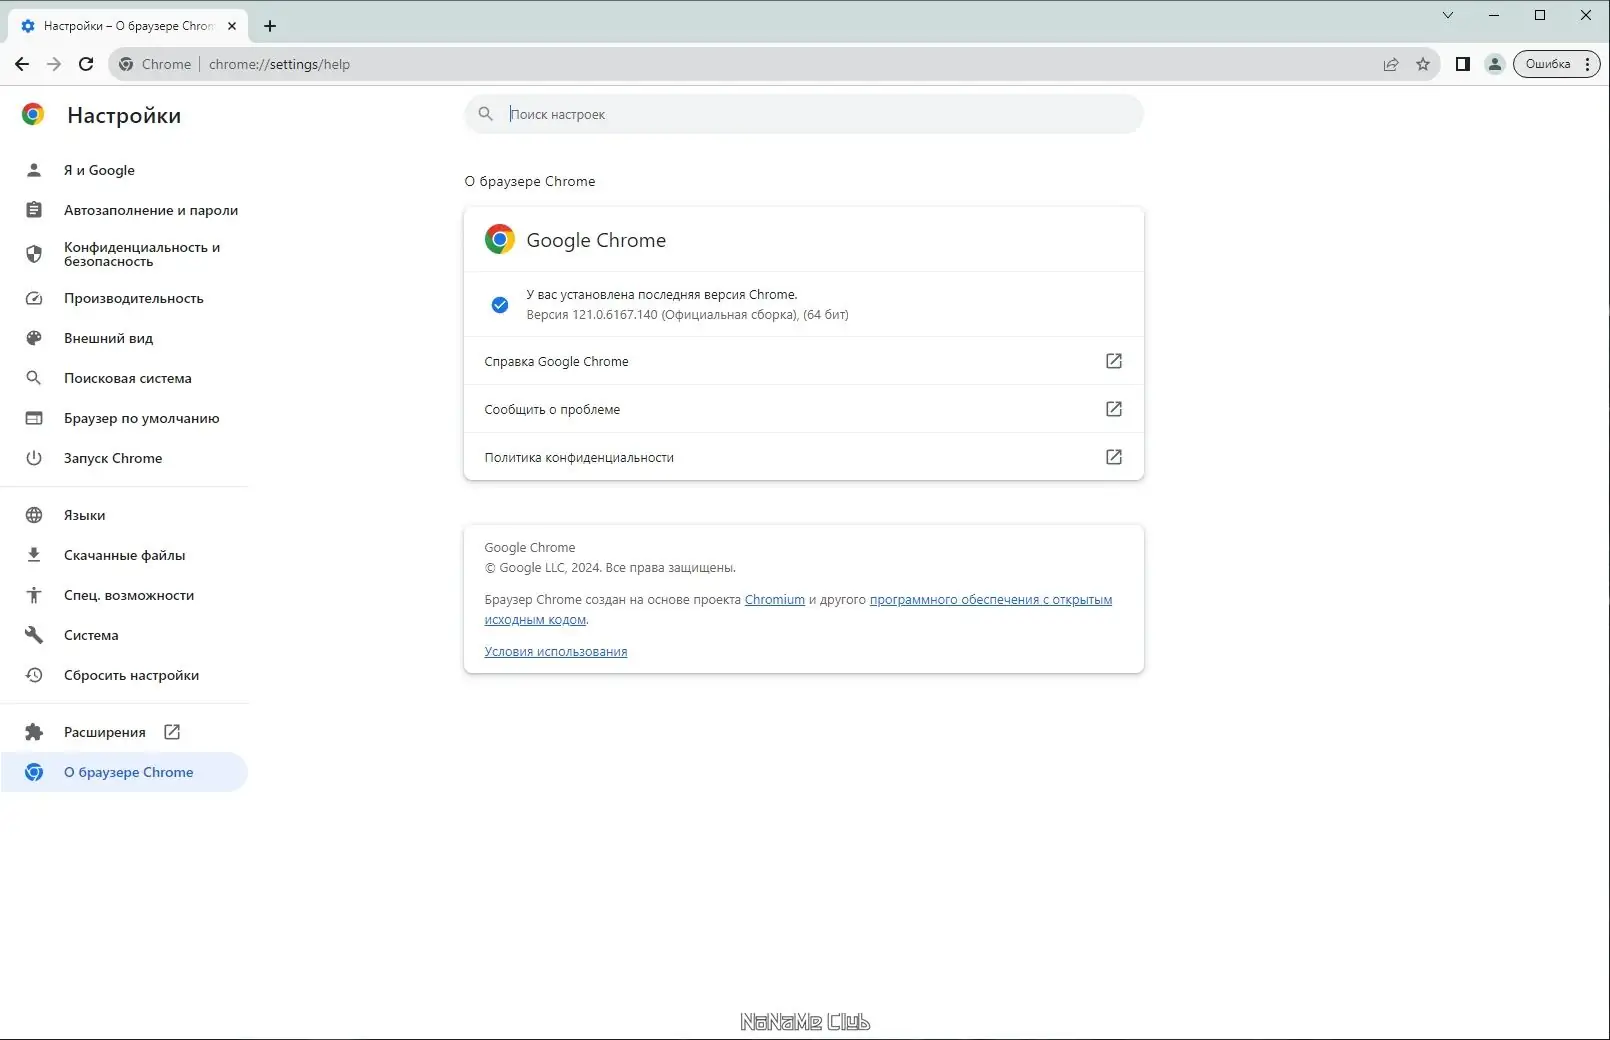Open Расширения in a new tab
This screenshot has height=1040, width=1610.
coord(124,732)
